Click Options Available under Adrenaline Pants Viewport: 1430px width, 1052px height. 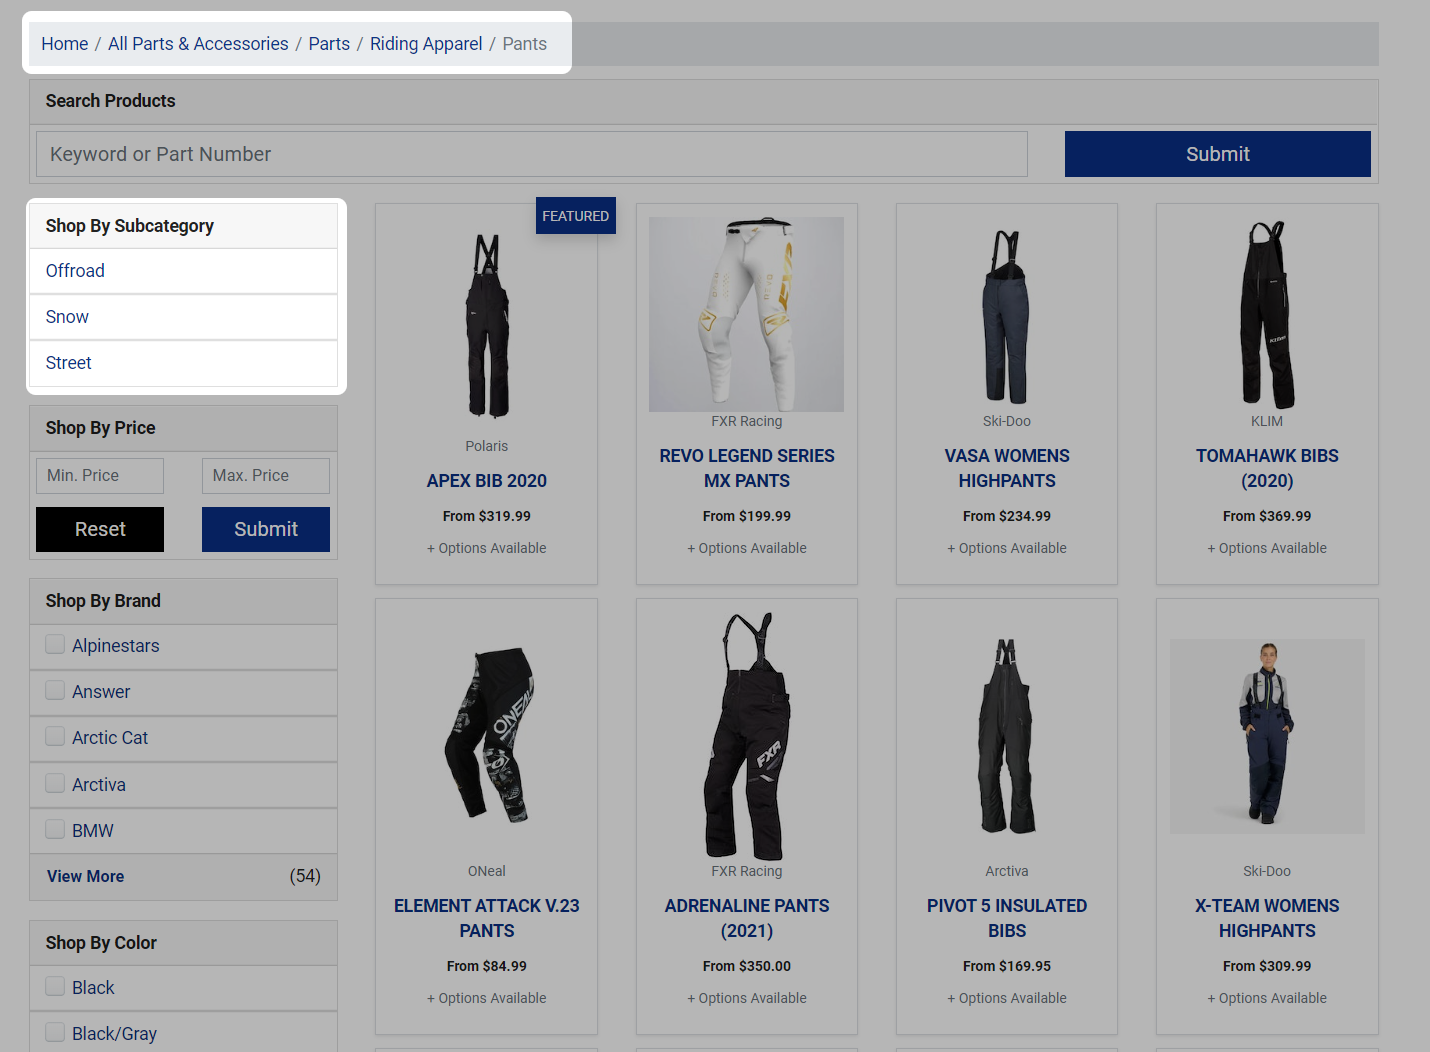point(747,998)
